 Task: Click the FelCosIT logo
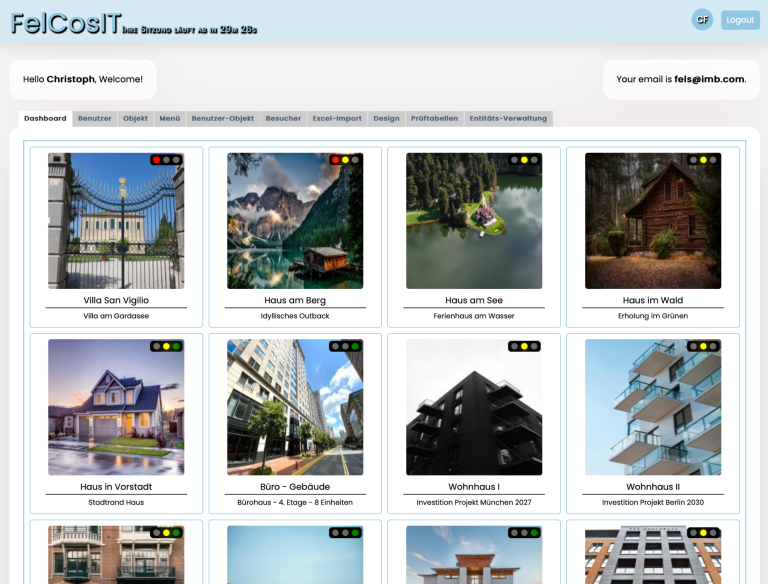[x=66, y=24]
